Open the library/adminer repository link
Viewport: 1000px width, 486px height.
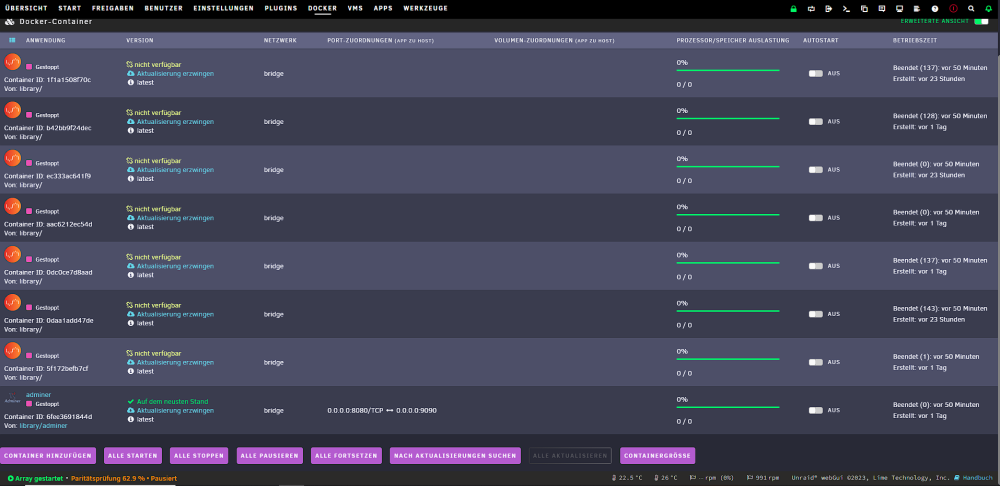43,425
